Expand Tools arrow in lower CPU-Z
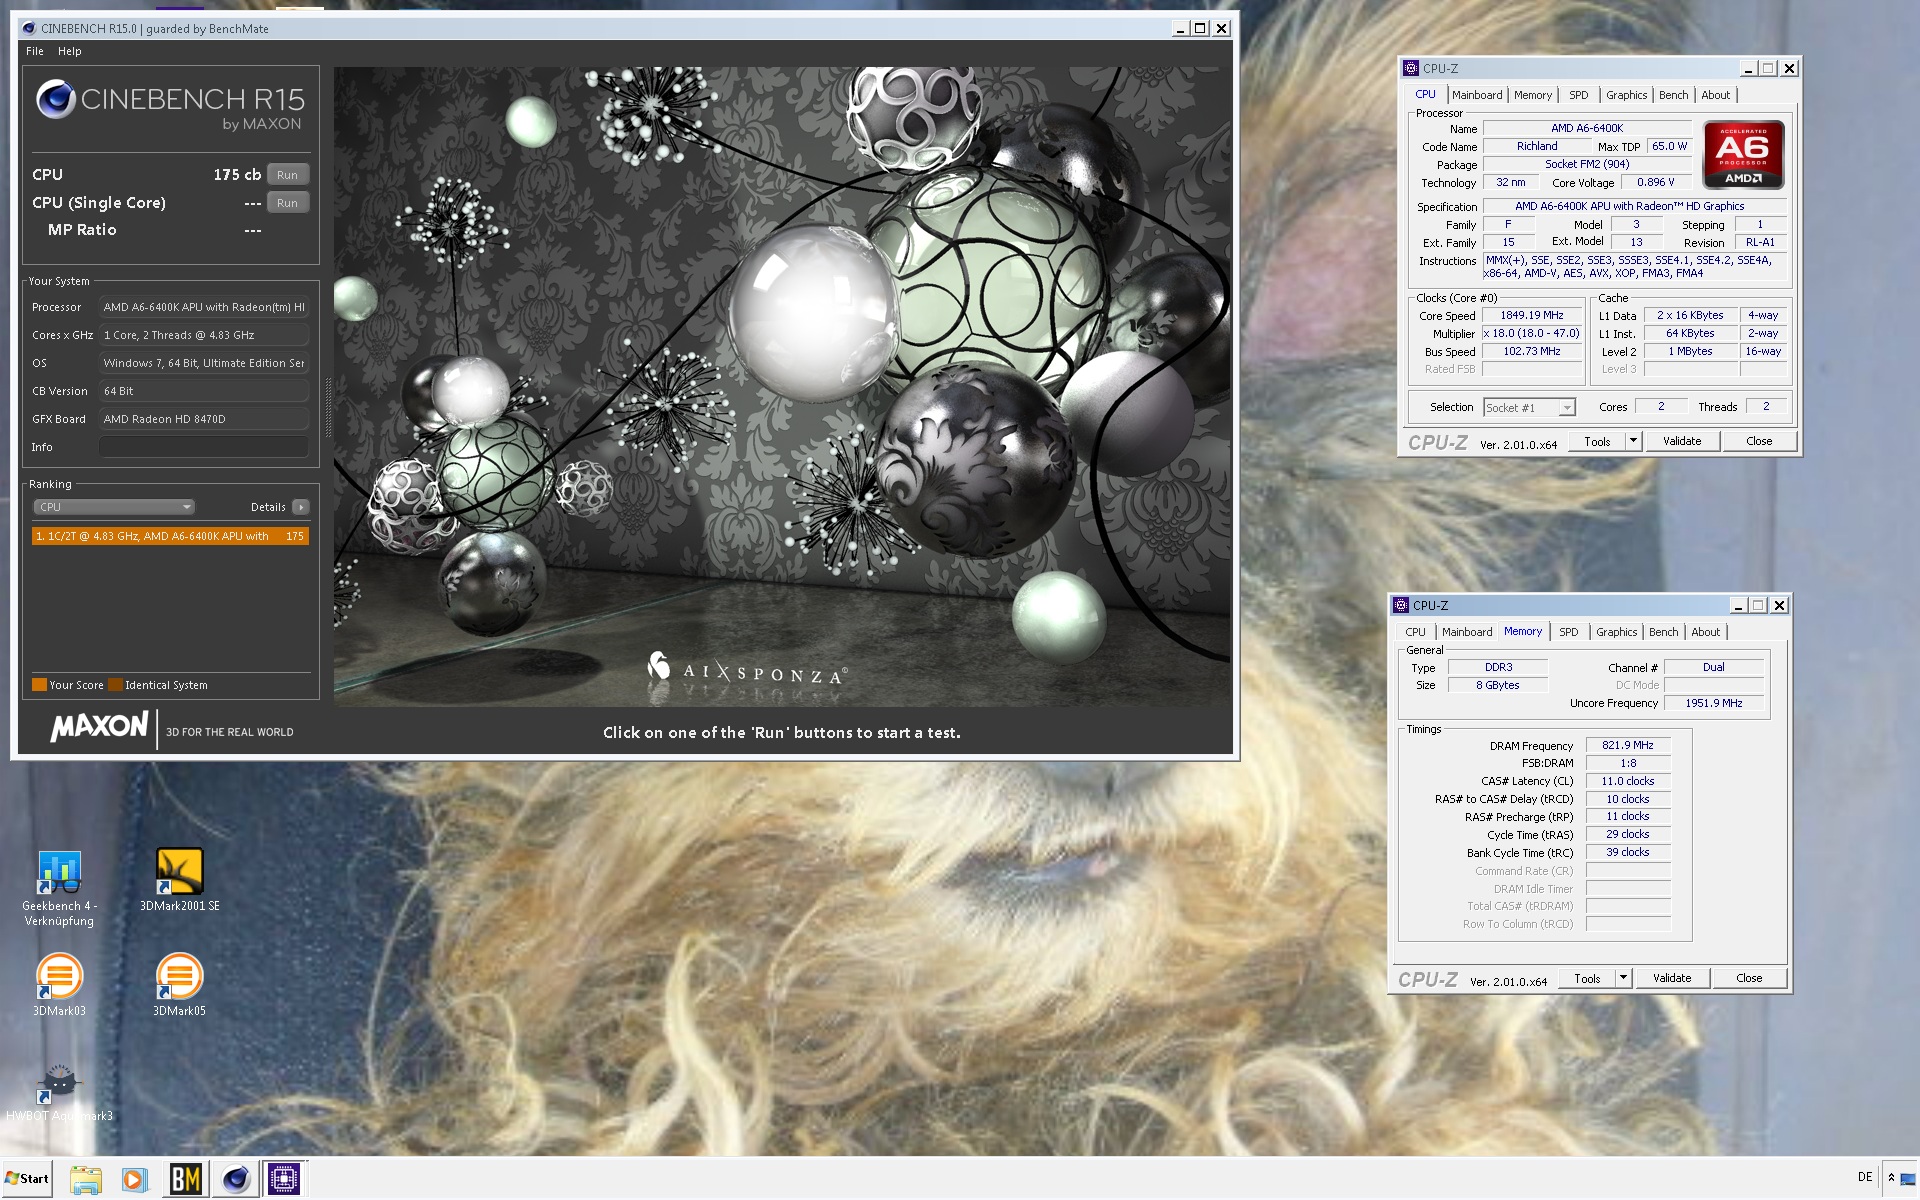The width and height of the screenshot is (1920, 1200). (x=1623, y=978)
